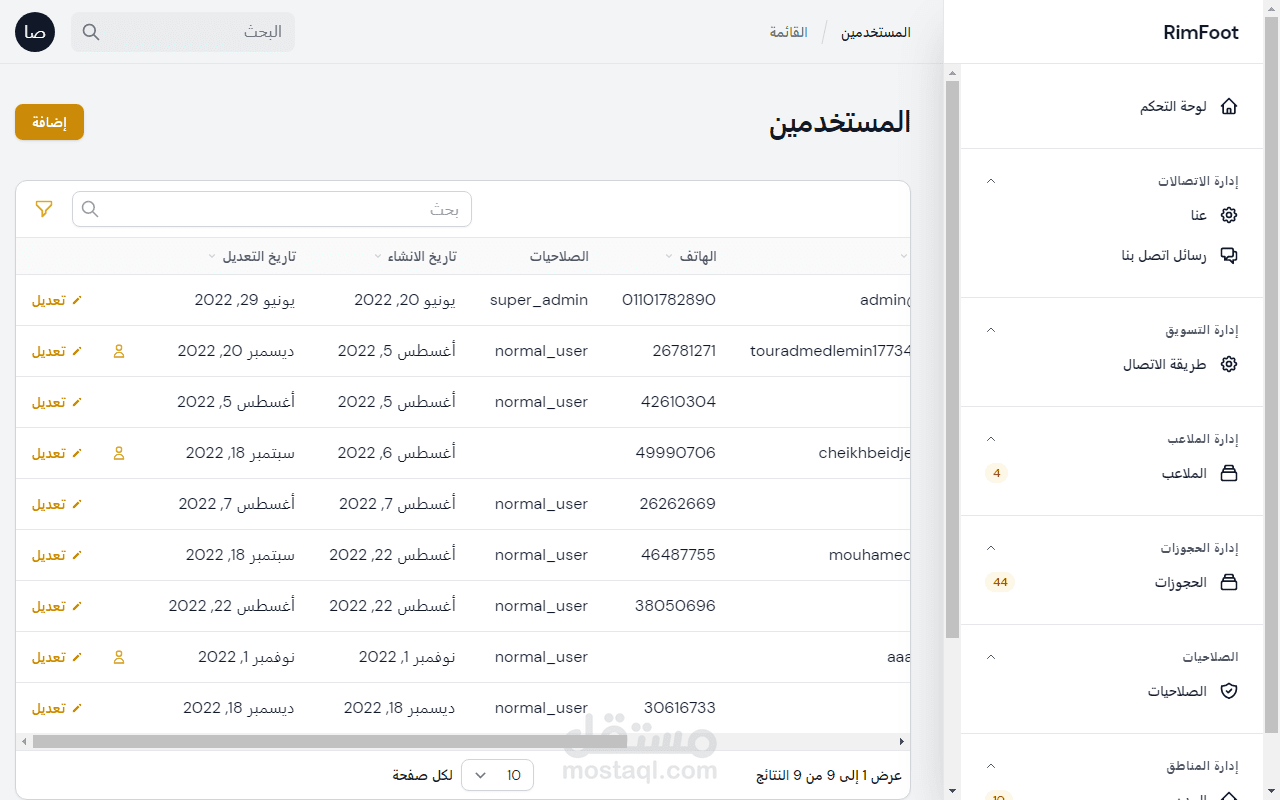
Task: Click the results count text عرض 1 إلى 9
Action: click(829, 776)
